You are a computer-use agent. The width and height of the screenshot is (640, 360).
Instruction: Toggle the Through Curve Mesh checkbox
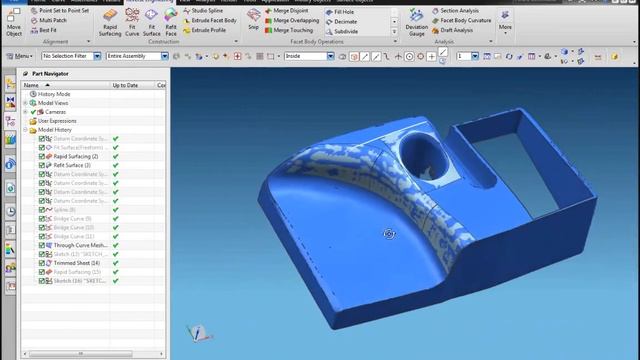tap(42, 245)
